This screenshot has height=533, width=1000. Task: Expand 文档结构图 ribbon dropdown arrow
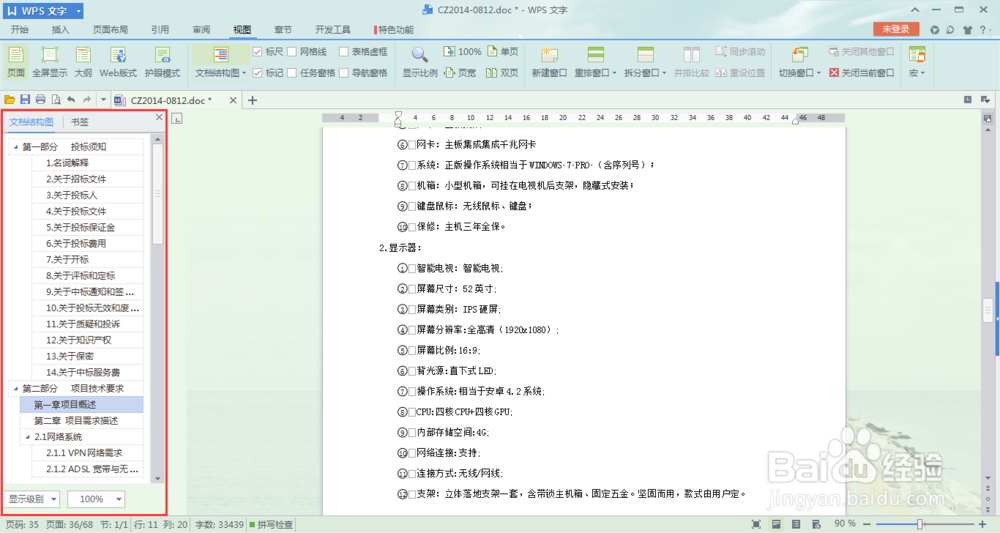click(x=244, y=73)
